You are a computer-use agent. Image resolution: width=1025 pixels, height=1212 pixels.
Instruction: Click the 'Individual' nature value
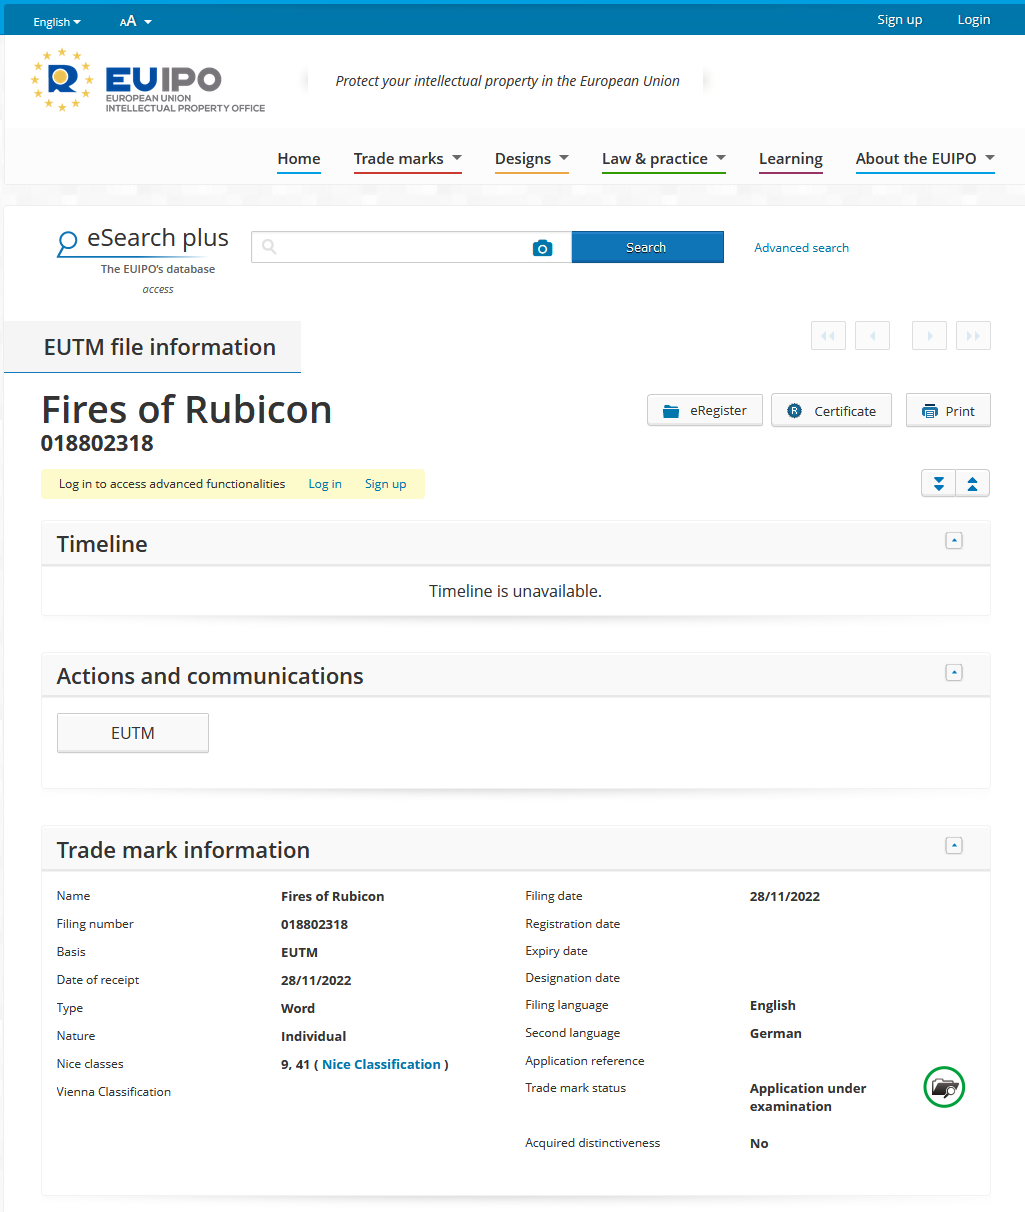tap(314, 1036)
